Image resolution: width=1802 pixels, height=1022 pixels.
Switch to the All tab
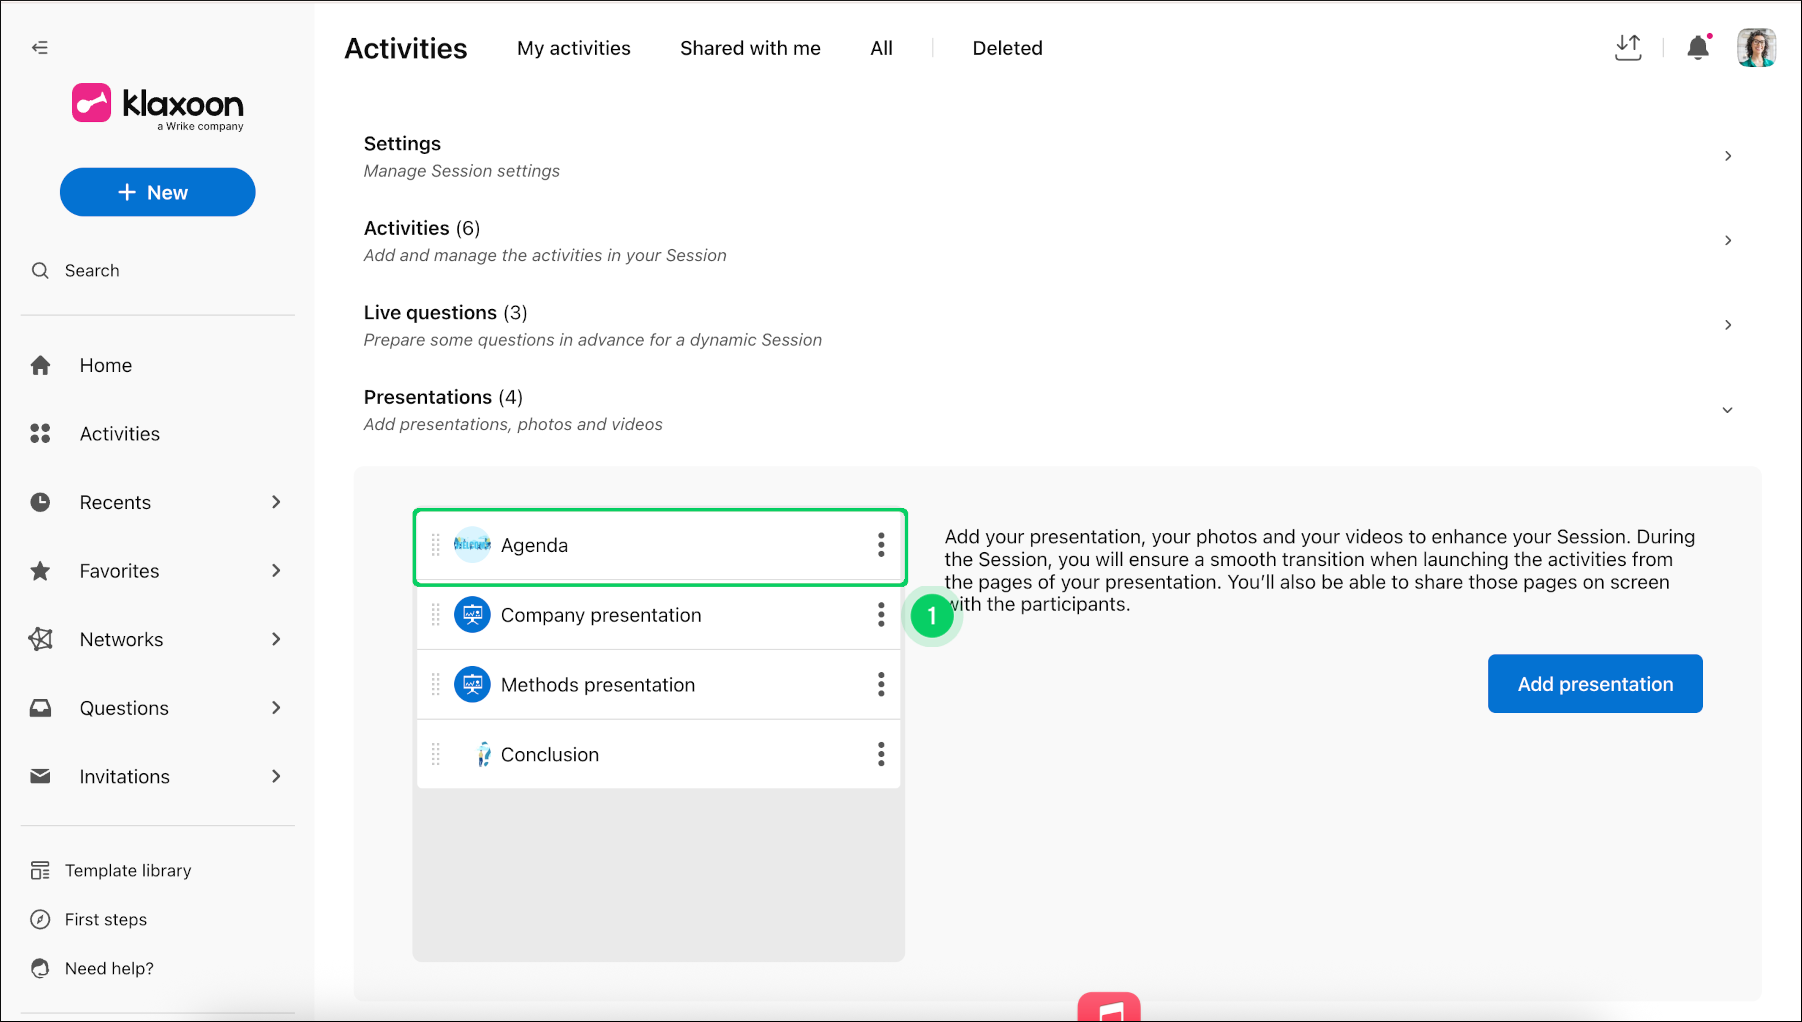point(881,48)
